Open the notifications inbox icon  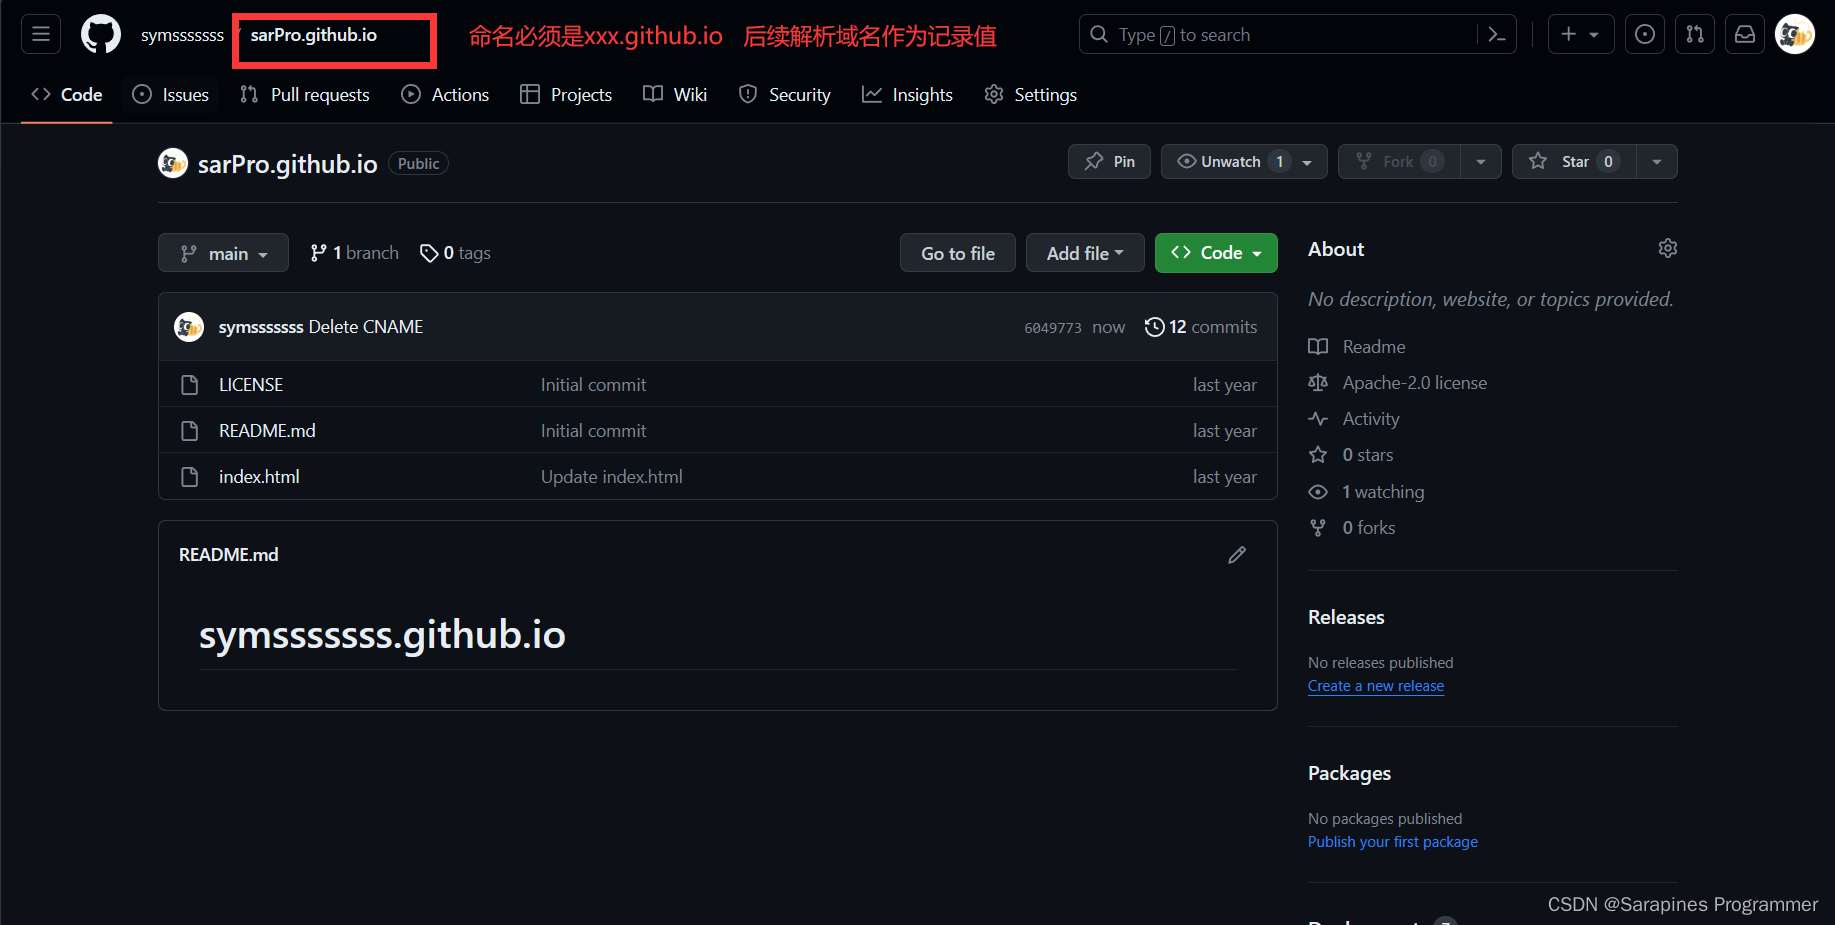(1745, 33)
